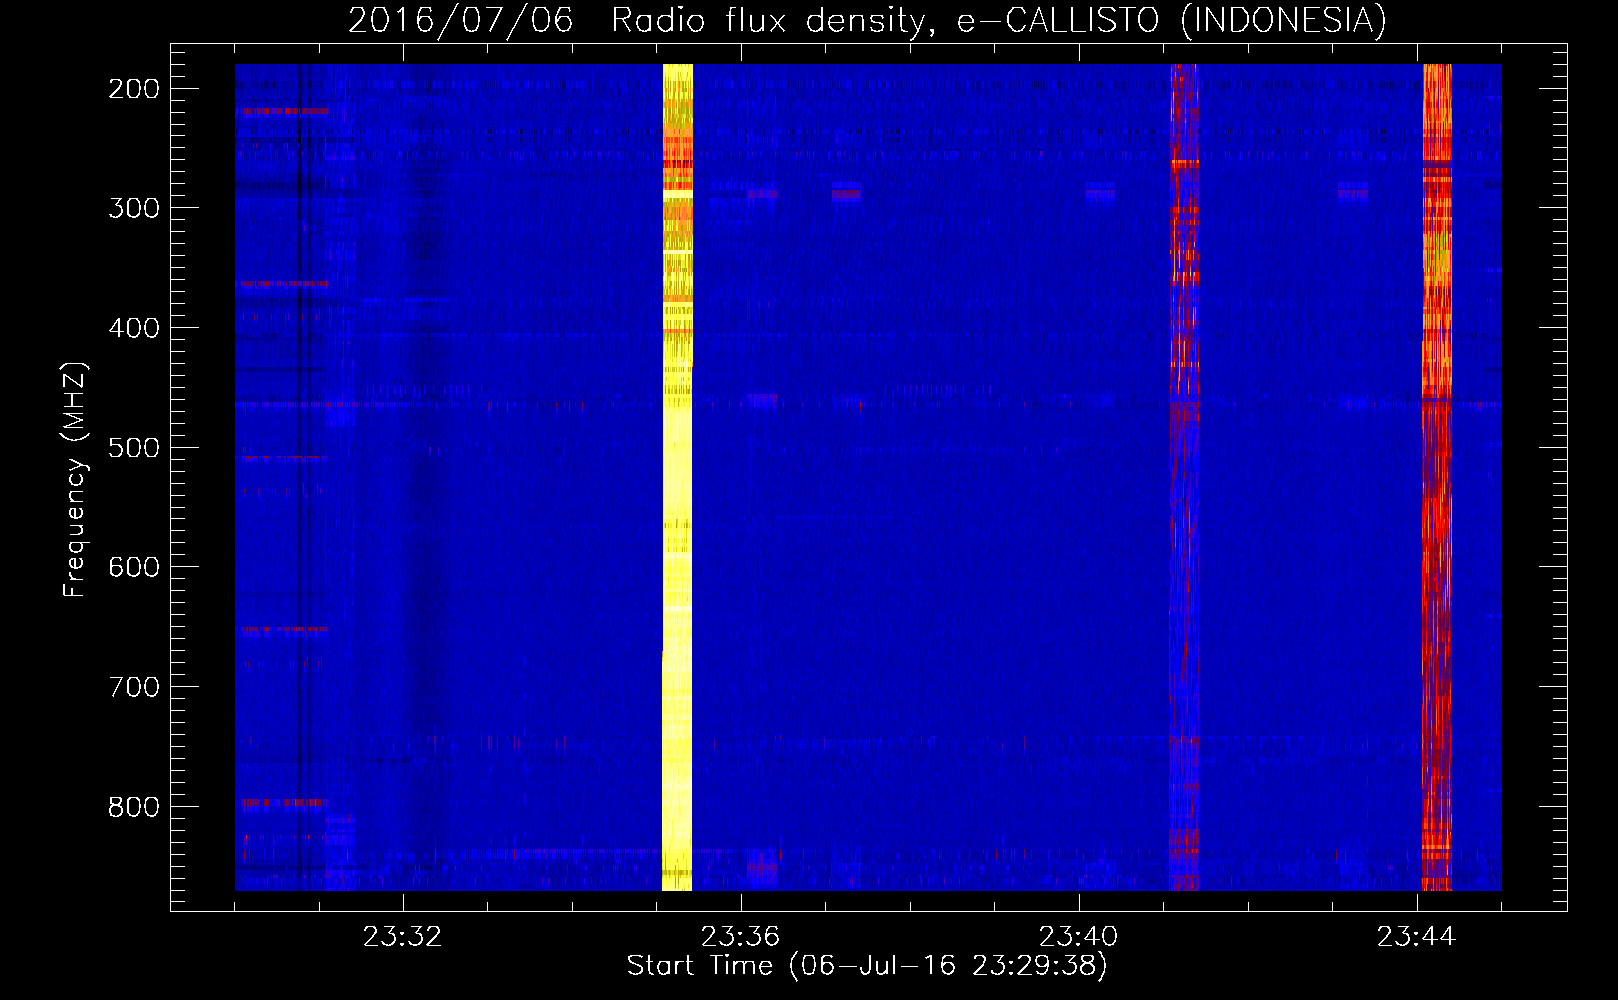Click the bright yellow burst band near 23:35
1618x1000 pixels.
point(677,477)
